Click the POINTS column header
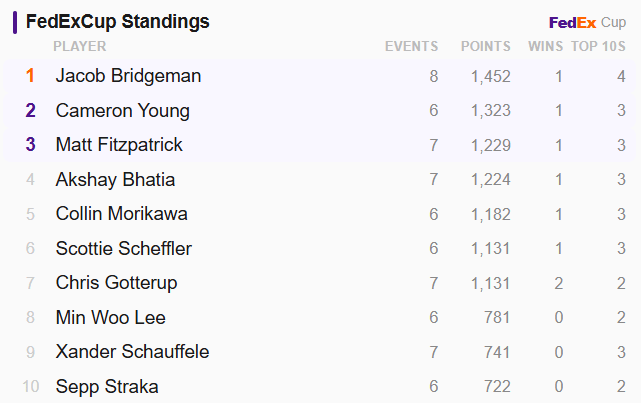Viewport: 641px width, 403px height. tap(486, 46)
